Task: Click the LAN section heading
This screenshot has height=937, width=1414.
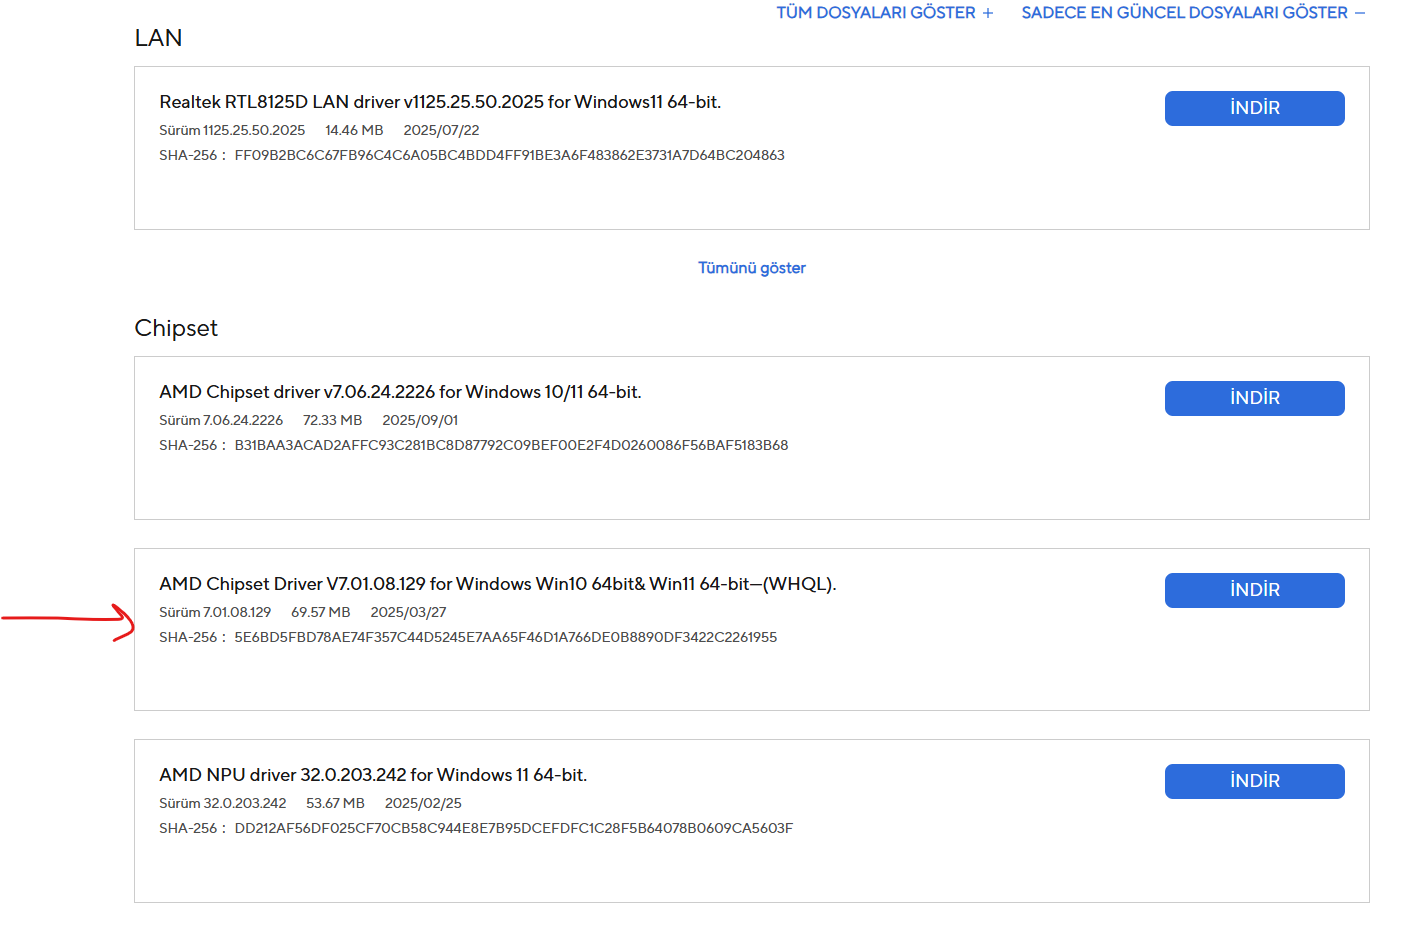Action: (x=158, y=38)
